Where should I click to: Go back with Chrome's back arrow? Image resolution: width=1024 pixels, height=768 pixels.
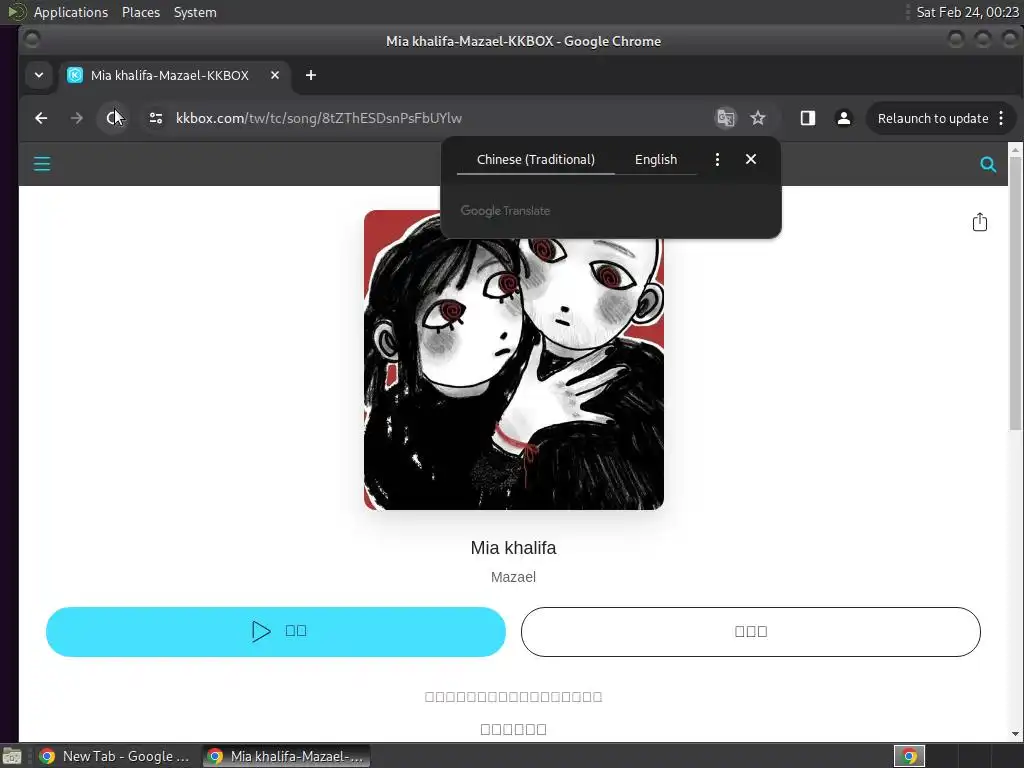click(41, 118)
